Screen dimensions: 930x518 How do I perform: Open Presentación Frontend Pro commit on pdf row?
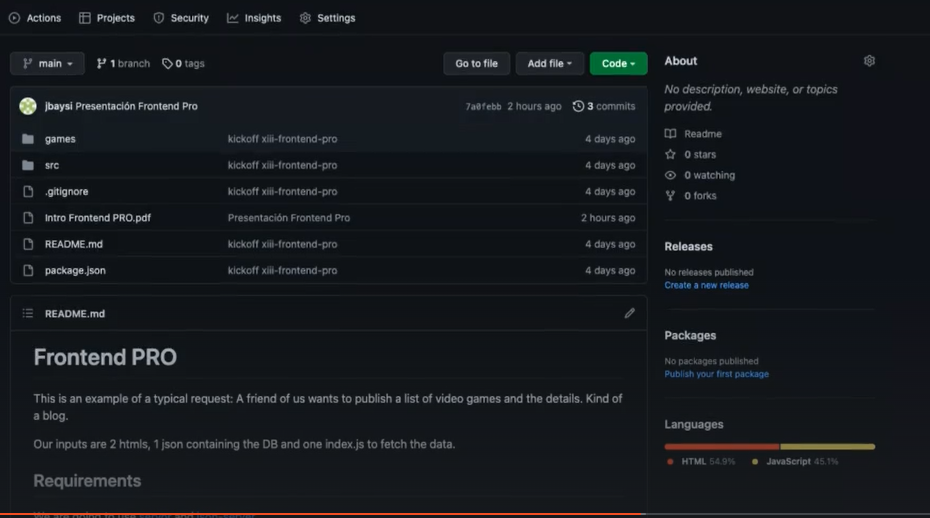point(289,218)
